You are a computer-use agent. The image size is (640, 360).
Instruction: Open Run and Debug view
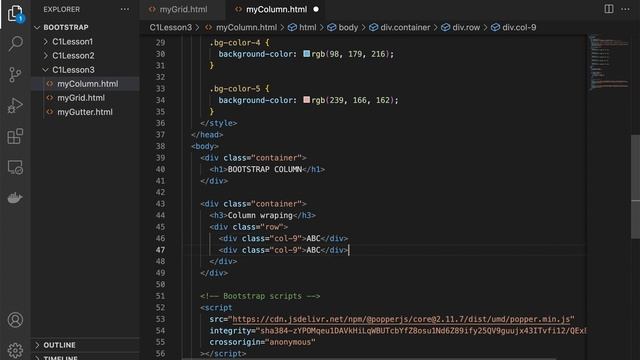pyautogui.click(x=15, y=105)
